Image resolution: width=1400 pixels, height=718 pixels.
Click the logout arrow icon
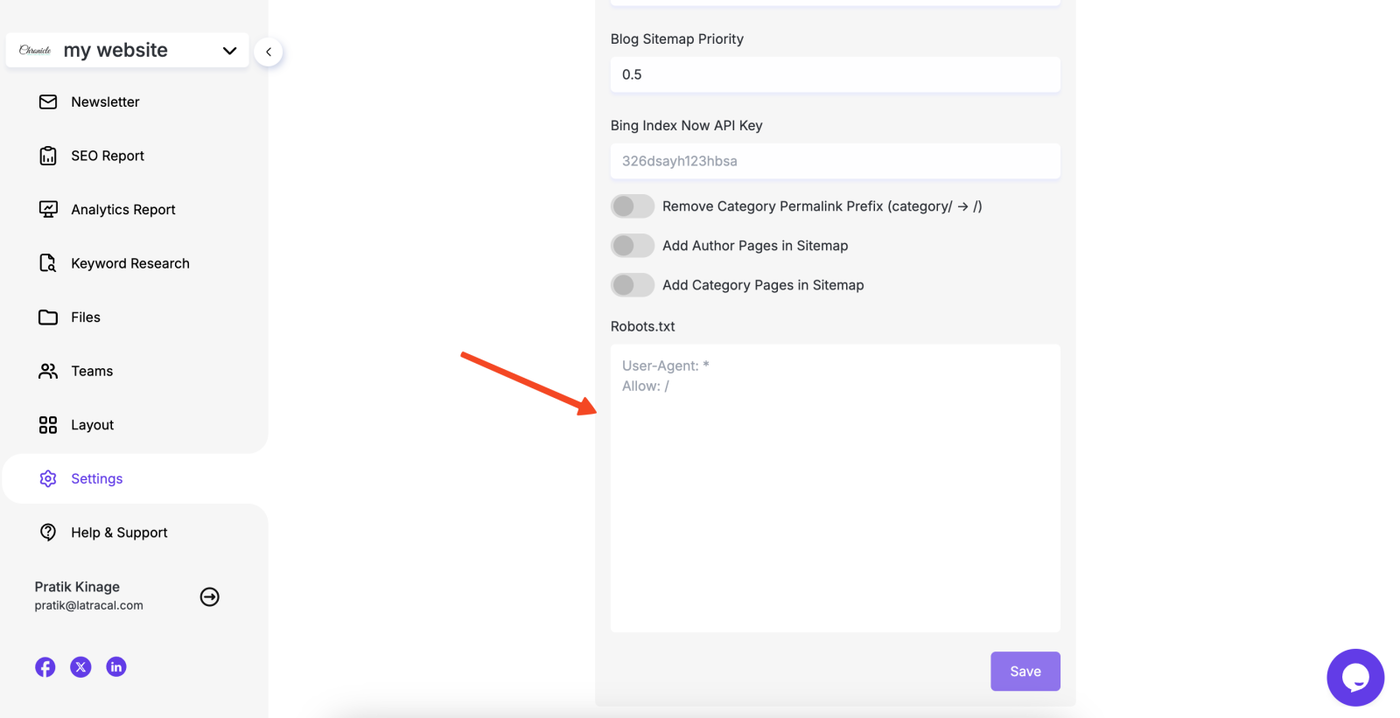pos(209,597)
